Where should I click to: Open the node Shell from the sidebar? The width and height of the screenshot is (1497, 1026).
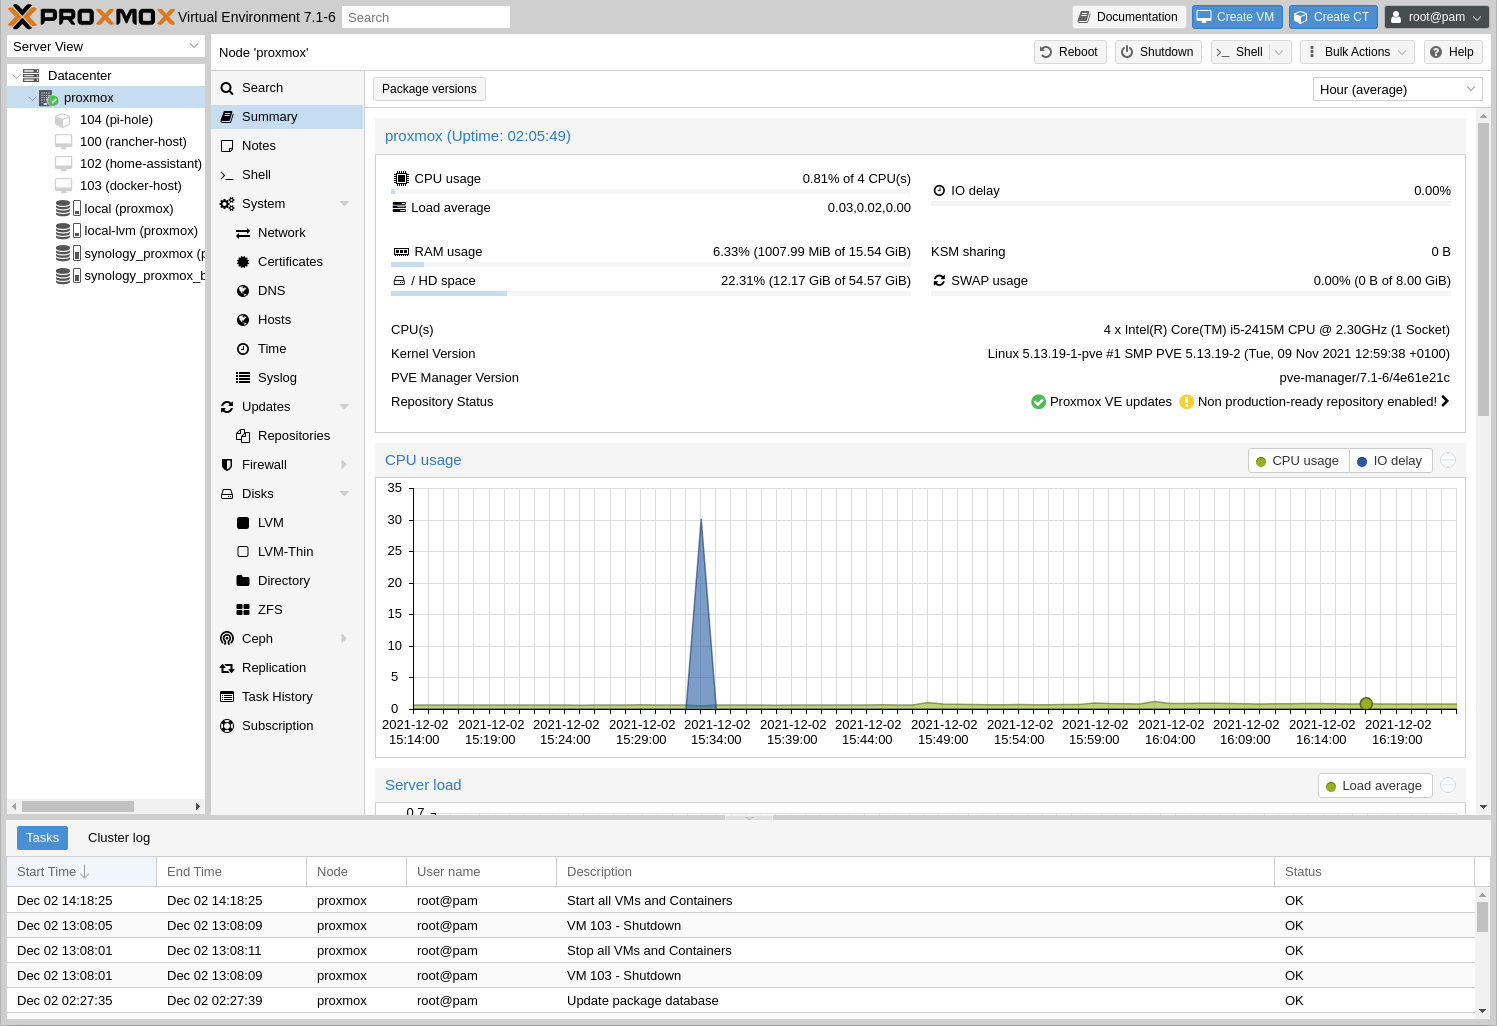[x=256, y=174]
